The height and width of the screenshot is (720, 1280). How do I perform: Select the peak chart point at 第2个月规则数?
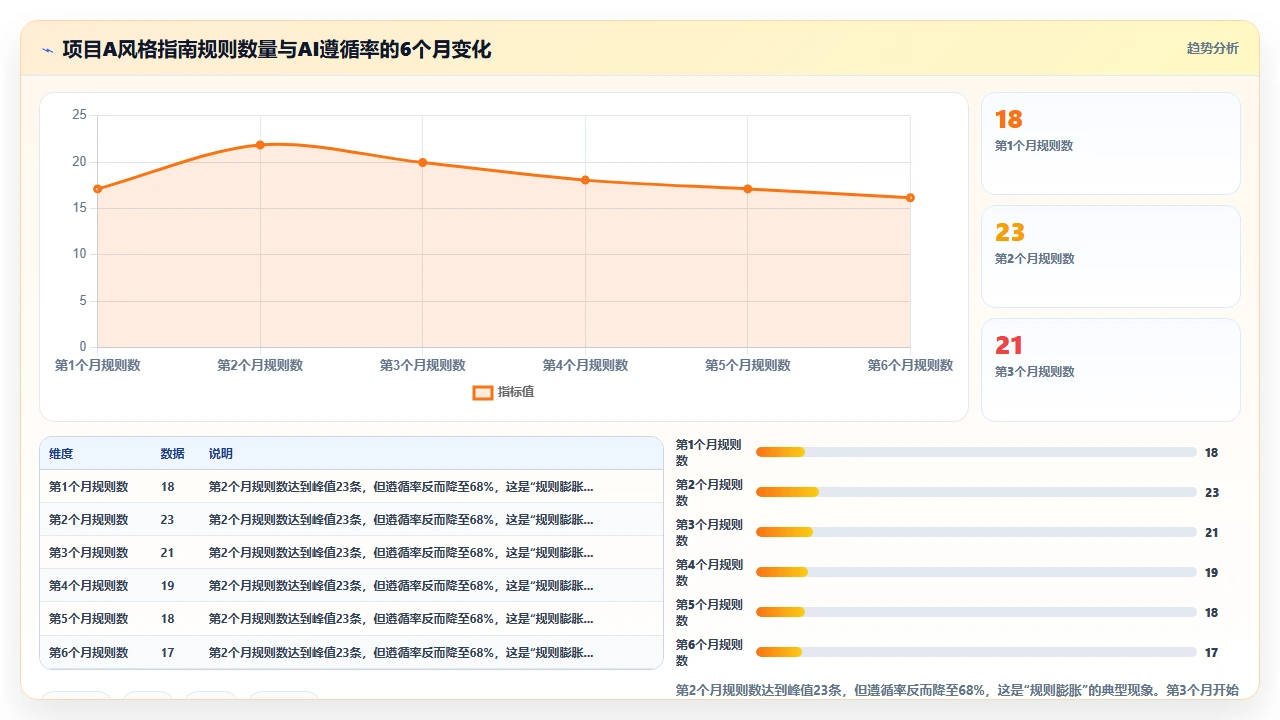(x=260, y=145)
